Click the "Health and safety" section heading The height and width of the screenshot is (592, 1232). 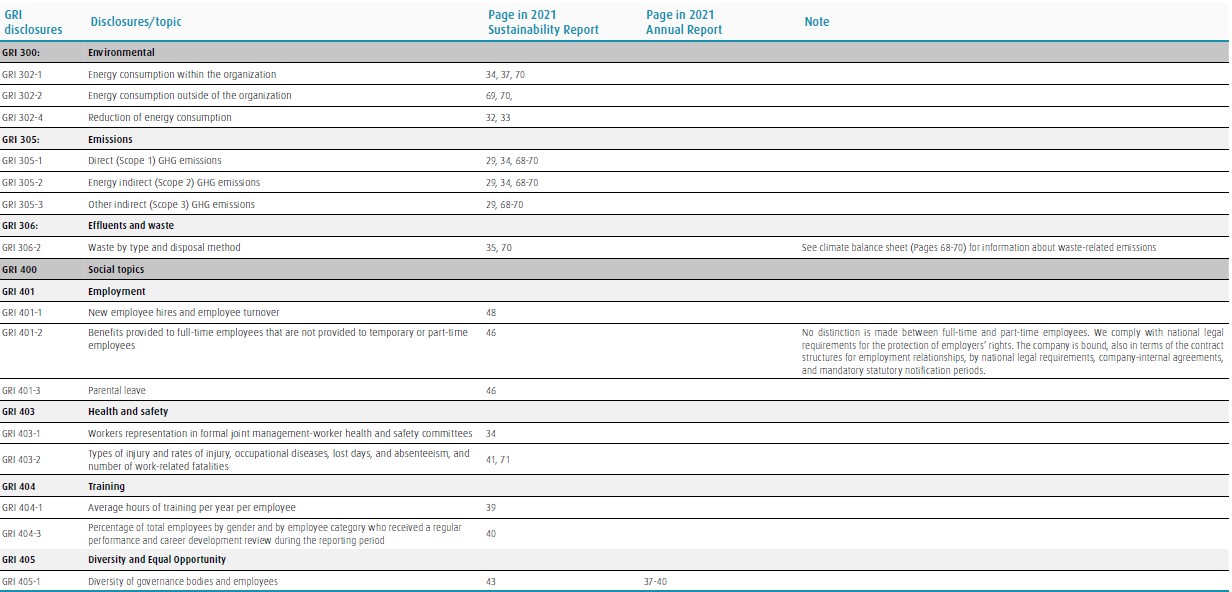point(128,412)
